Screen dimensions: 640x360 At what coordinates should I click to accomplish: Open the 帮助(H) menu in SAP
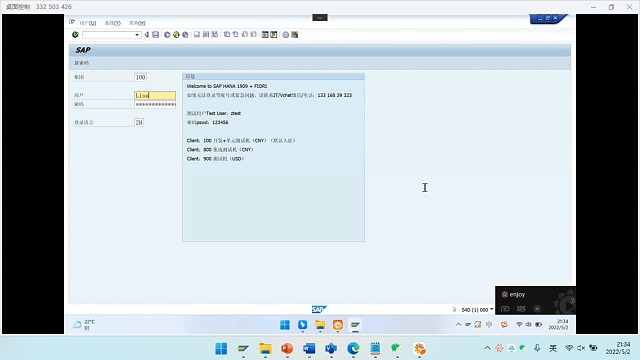point(137,23)
